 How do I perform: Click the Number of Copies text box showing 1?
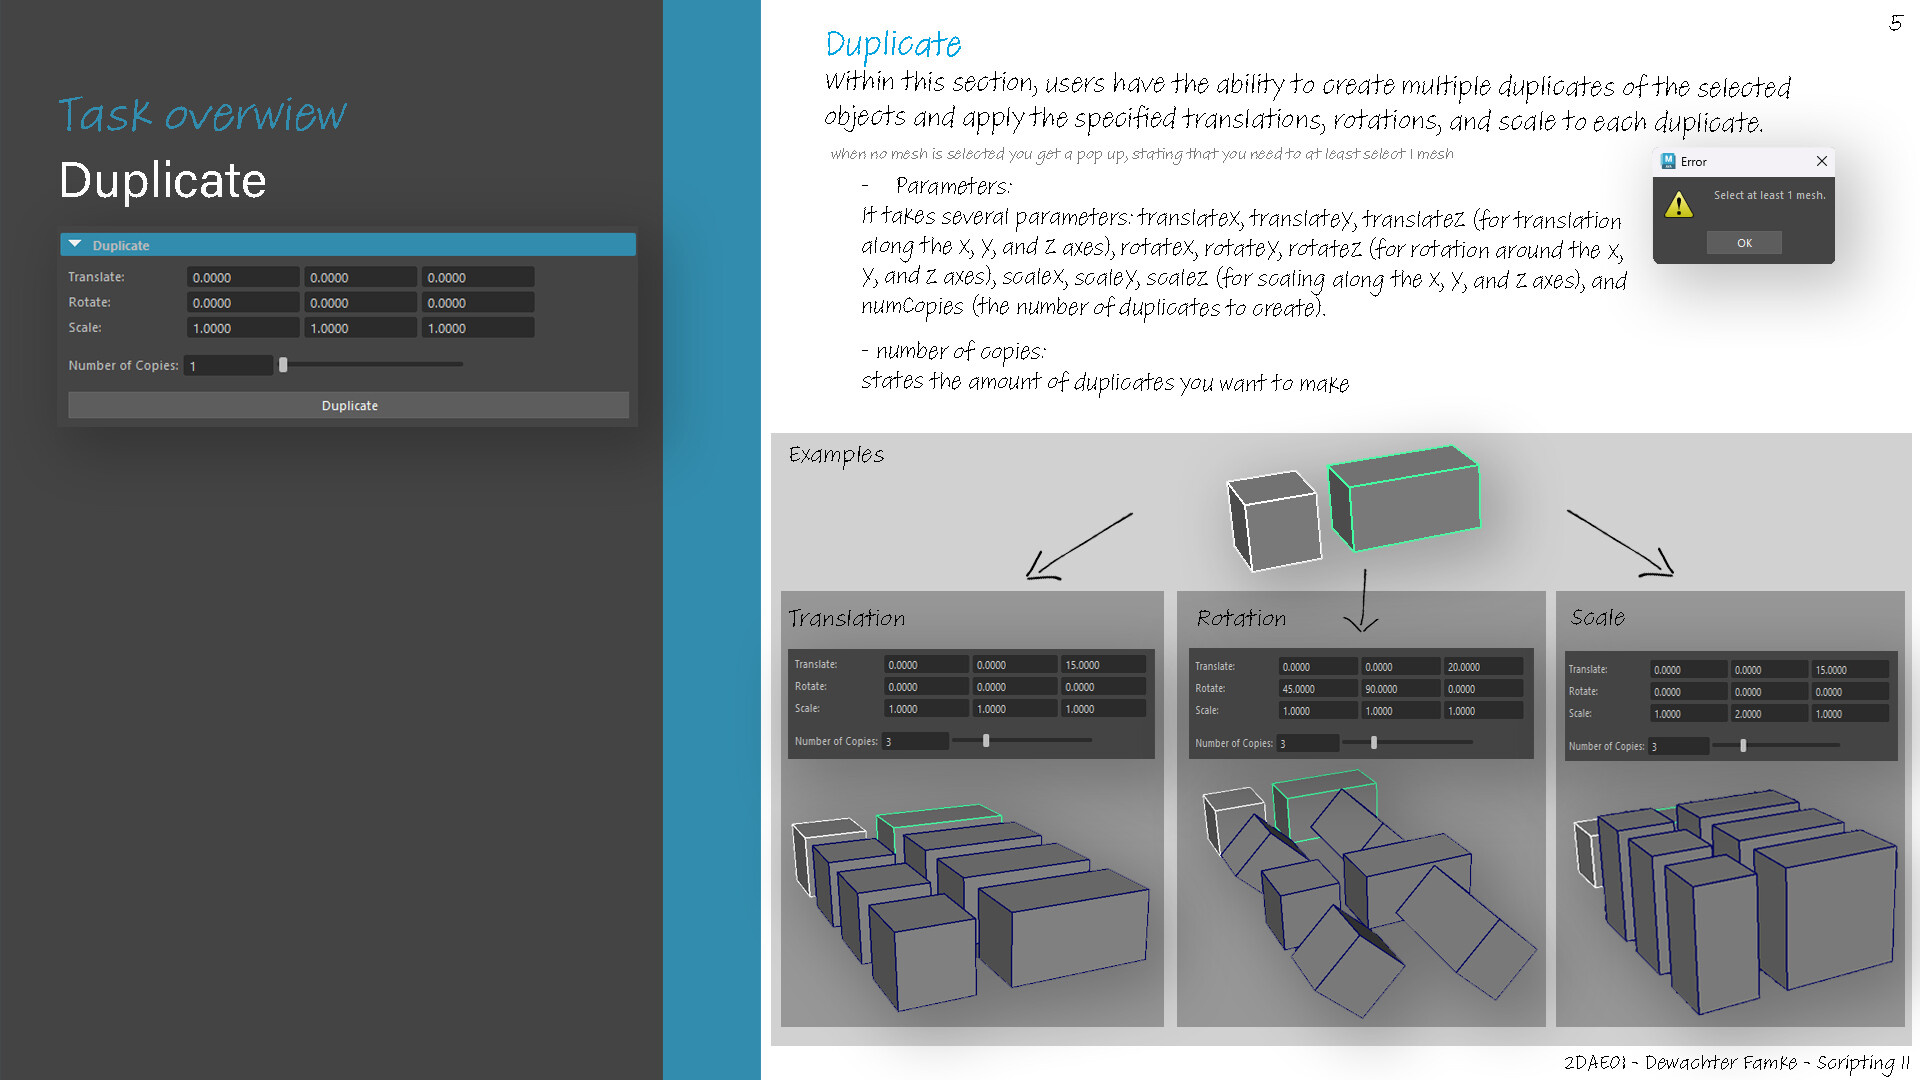coord(228,365)
